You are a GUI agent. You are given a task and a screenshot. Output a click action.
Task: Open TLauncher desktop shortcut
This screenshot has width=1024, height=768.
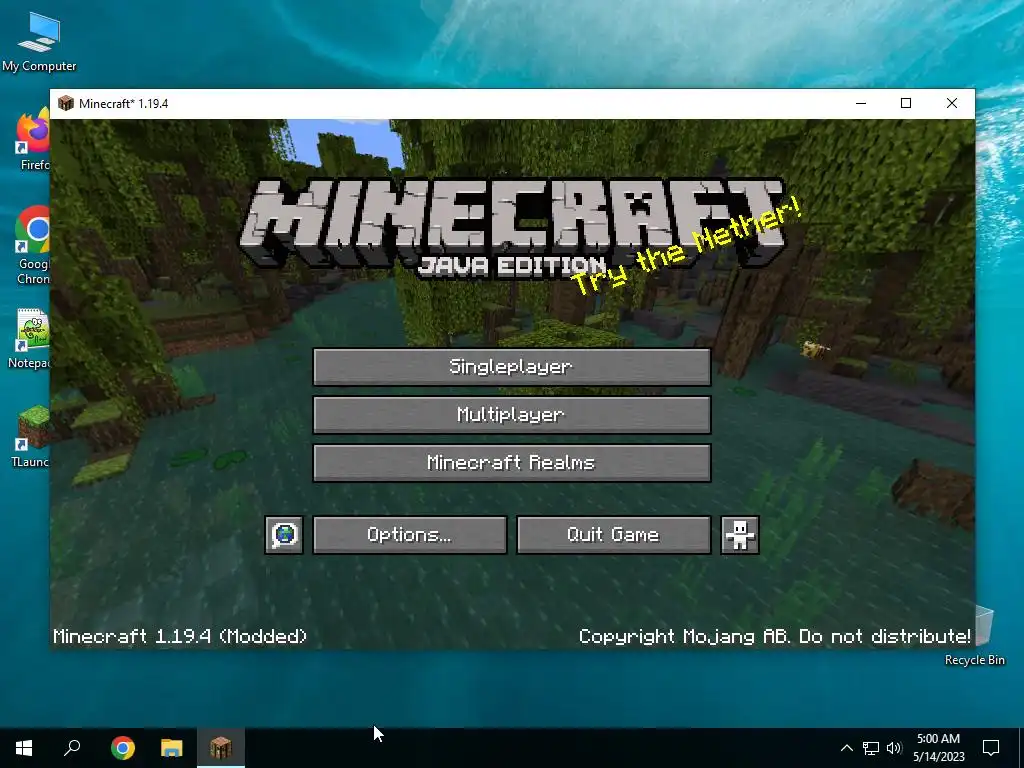[x=31, y=436]
